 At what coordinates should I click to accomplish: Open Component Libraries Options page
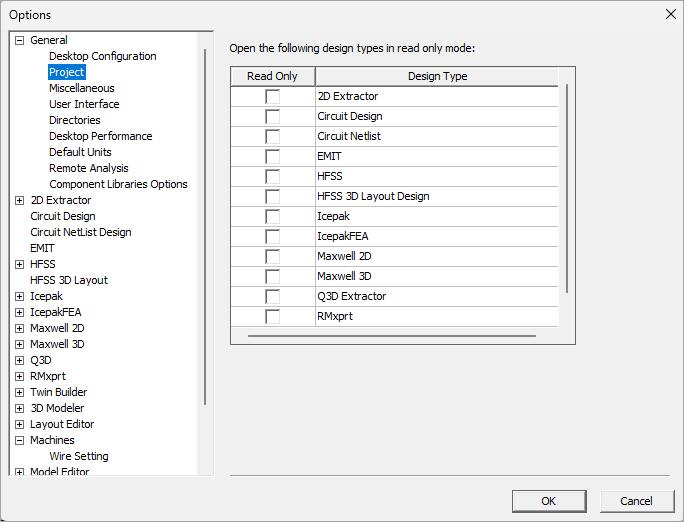point(118,184)
